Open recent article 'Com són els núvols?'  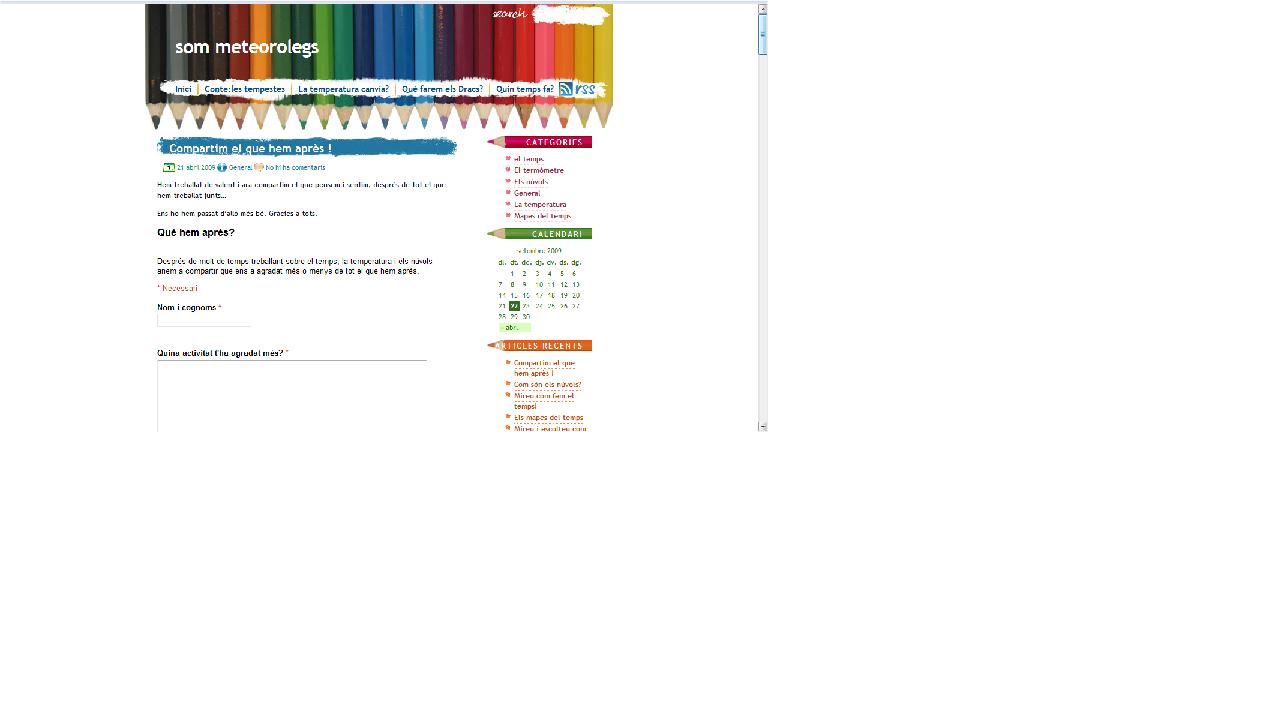pos(547,384)
